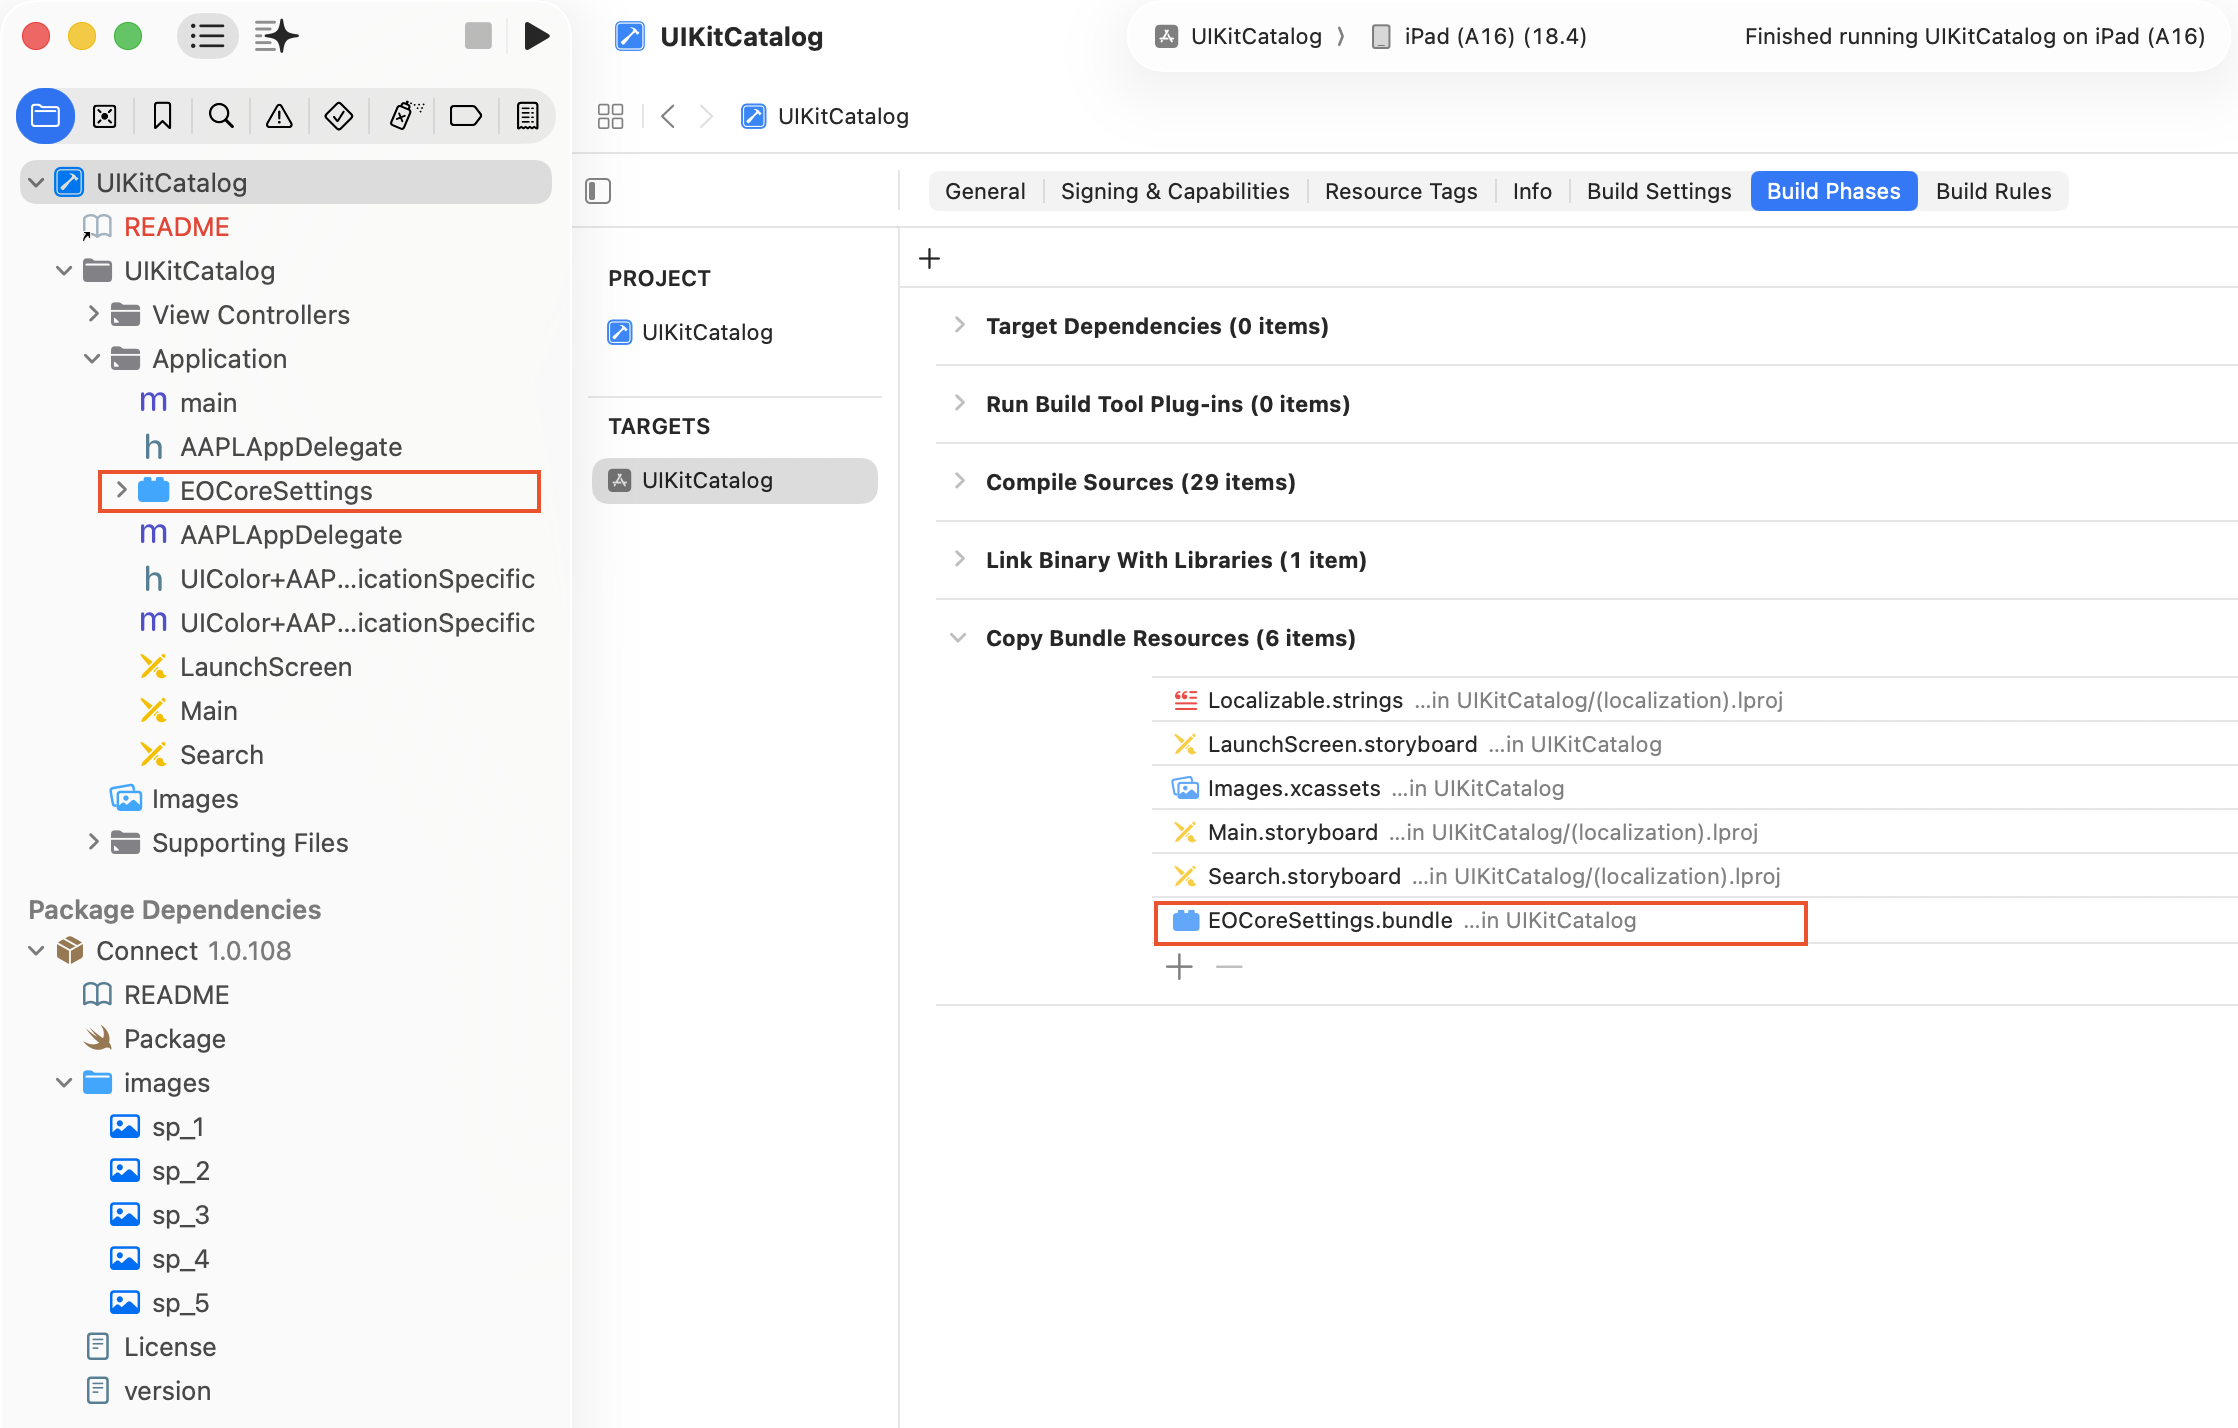Select the Find navigator magnifier icon
The width and height of the screenshot is (2238, 1428).
point(221,116)
